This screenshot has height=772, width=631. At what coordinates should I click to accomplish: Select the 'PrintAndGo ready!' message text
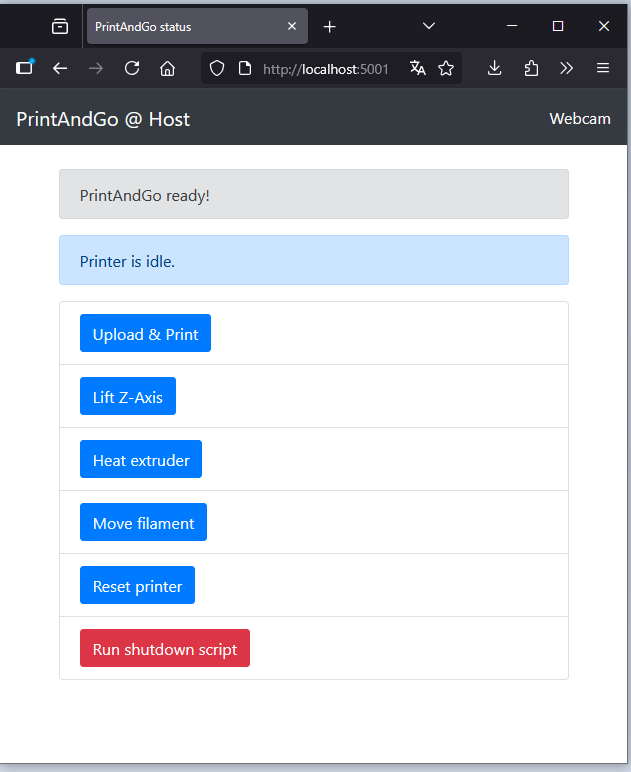[145, 195]
